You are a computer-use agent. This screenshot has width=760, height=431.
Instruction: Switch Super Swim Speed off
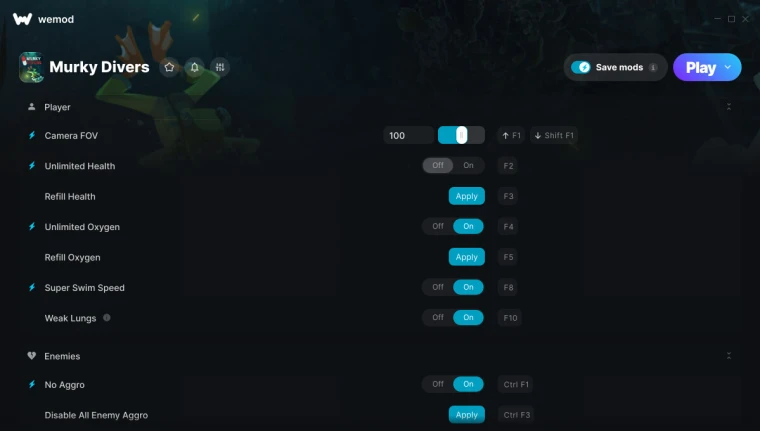[x=438, y=287]
